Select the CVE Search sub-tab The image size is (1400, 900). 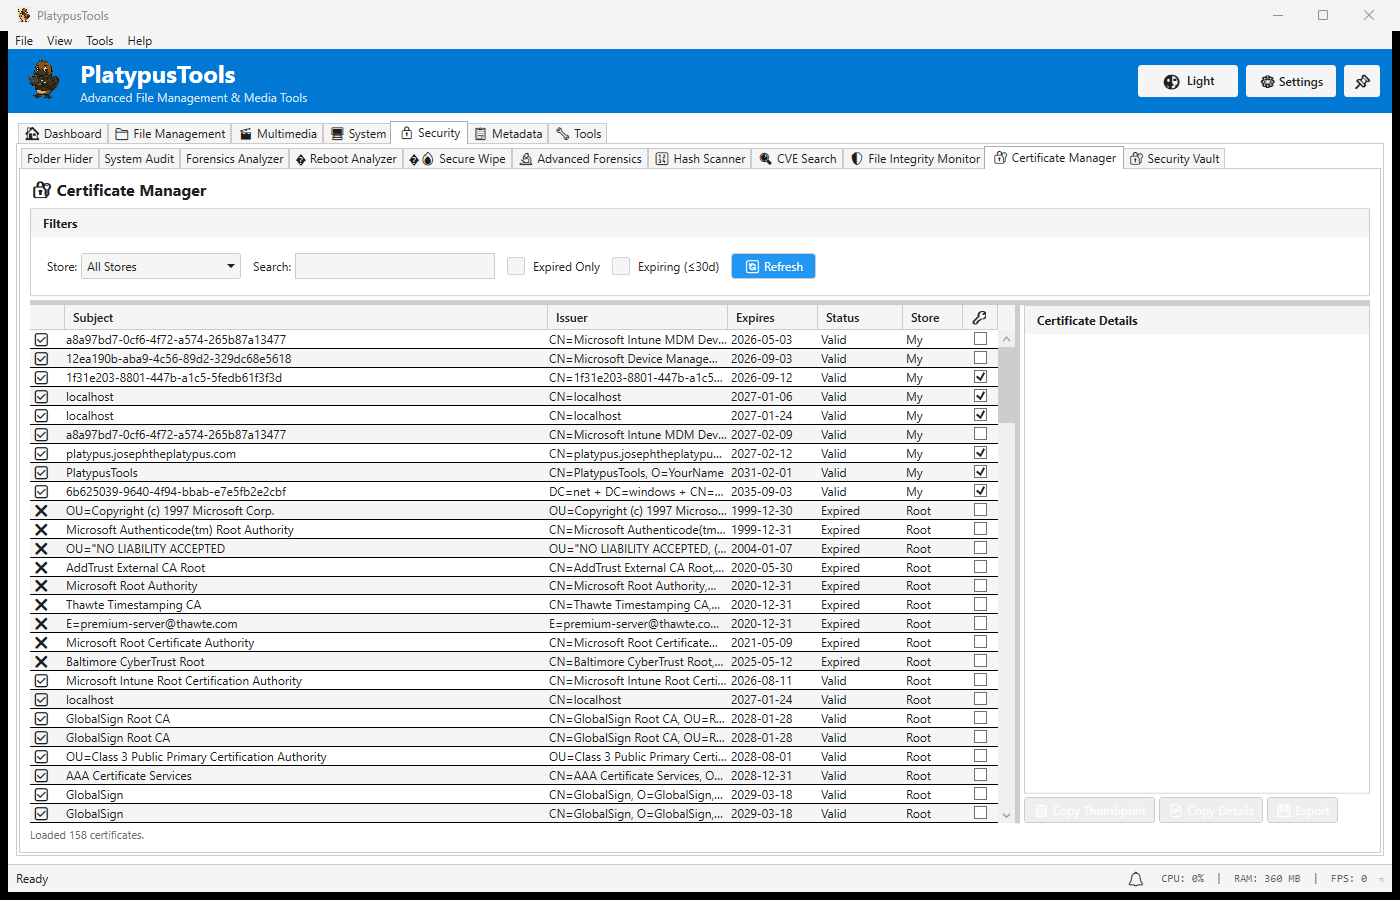(797, 157)
